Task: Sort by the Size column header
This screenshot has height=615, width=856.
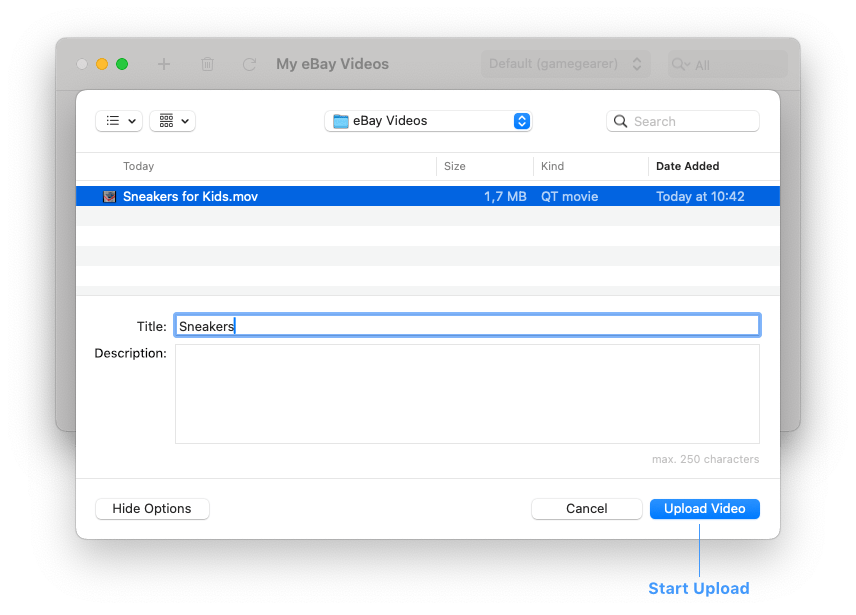Action: click(x=454, y=166)
